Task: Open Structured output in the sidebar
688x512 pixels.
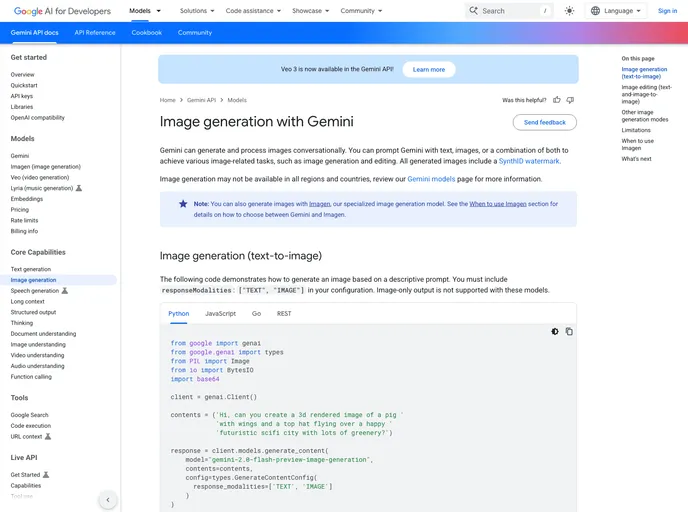Action: point(33,312)
